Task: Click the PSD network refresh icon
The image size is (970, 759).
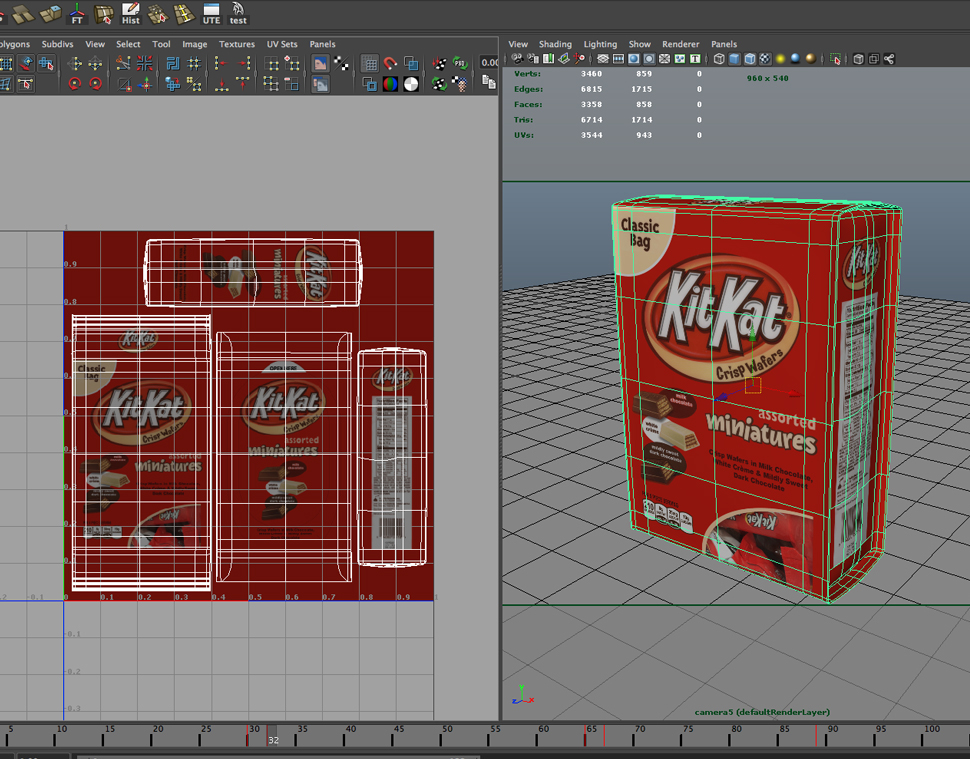Action: coord(460,63)
